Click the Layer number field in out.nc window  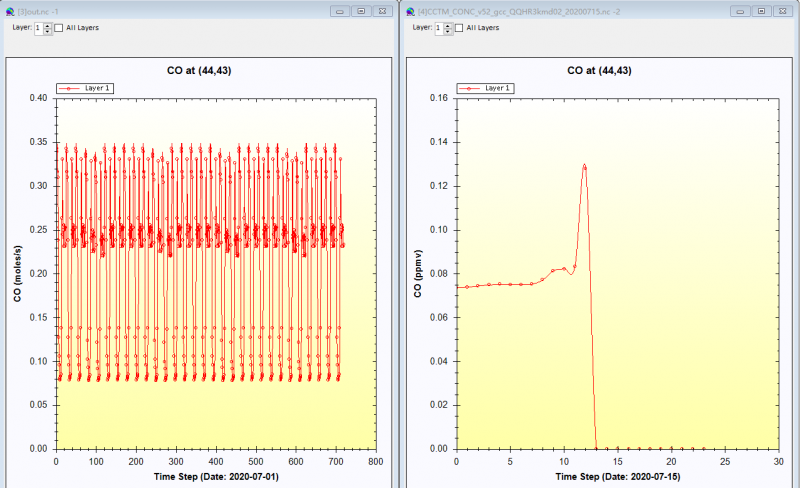point(39,28)
